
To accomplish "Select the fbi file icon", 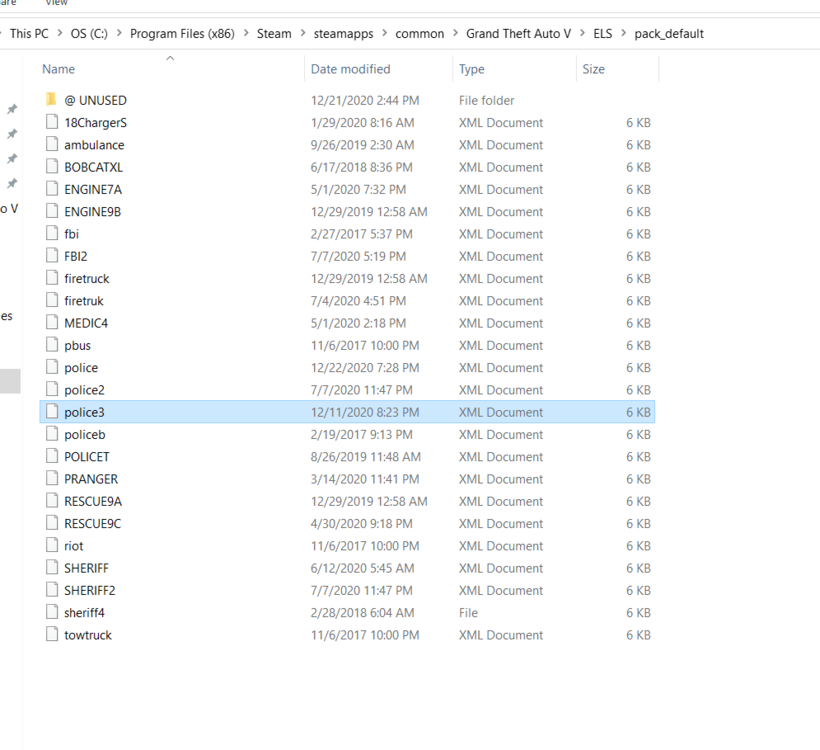I will pyautogui.click(x=51, y=233).
